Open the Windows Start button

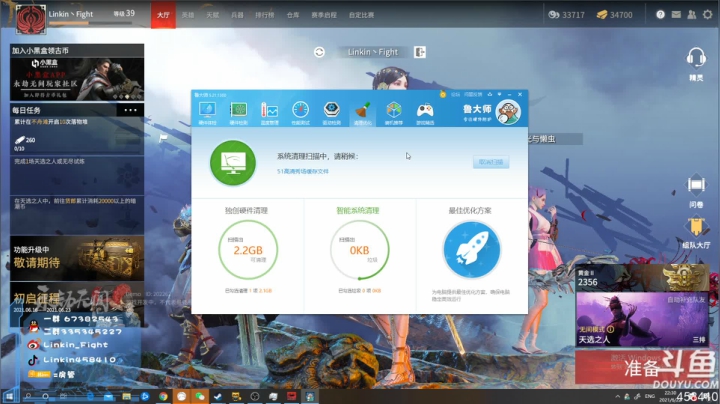pyautogui.click(x=9, y=396)
